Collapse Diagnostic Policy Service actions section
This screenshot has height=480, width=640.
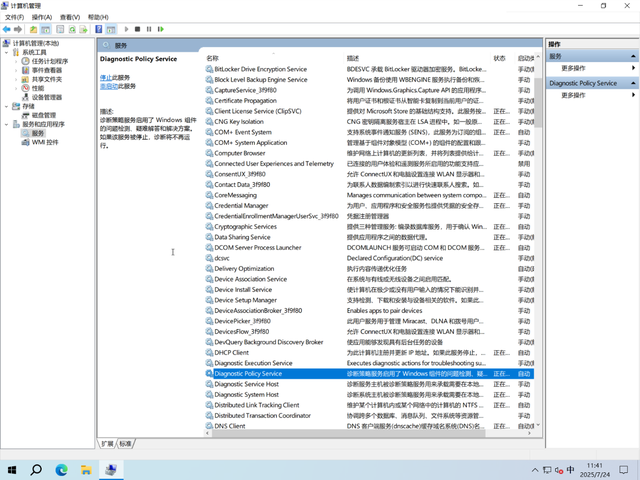pyautogui.click(x=633, y=83)
